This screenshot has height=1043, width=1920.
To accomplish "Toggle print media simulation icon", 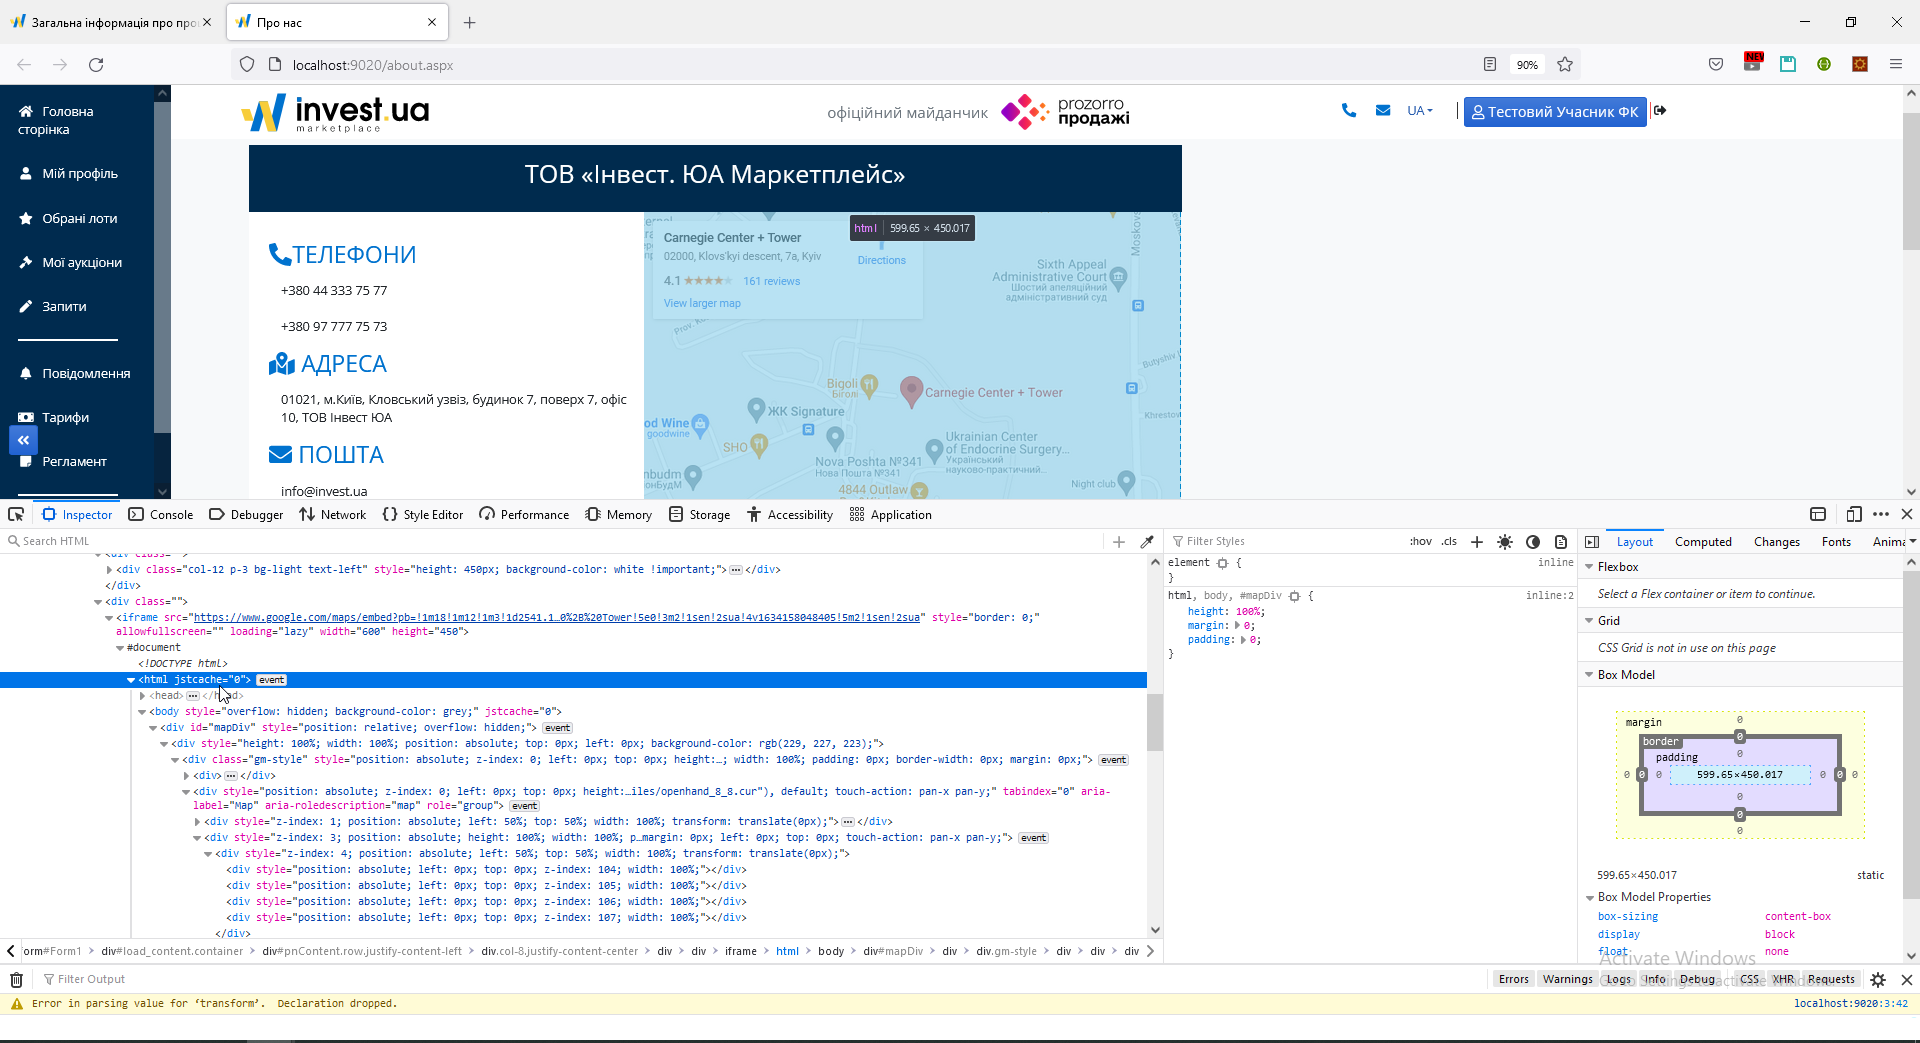I will (1561, 542).
